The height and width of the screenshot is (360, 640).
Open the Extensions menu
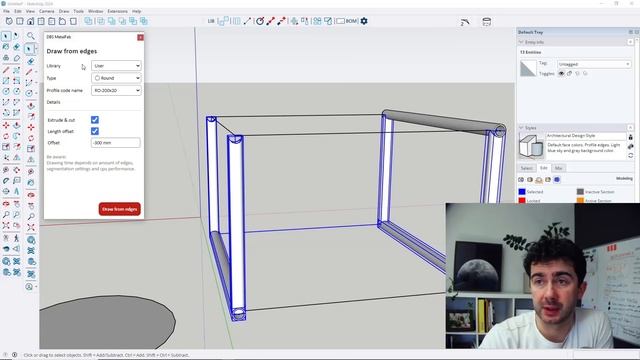point(118,11)
